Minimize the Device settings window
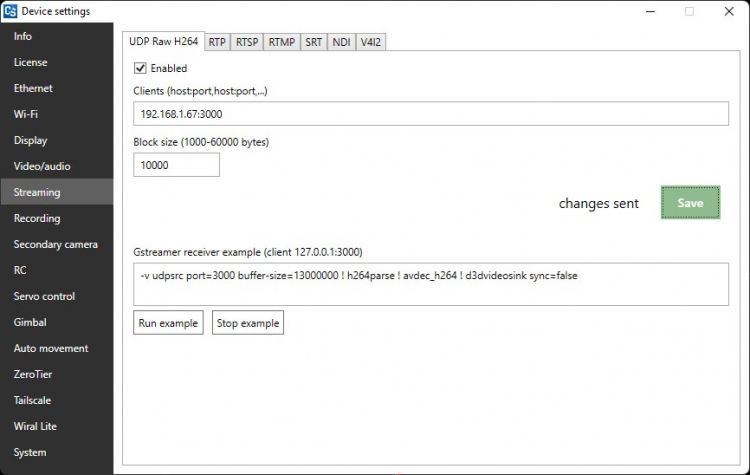The image size is (750, 475). 650,11
